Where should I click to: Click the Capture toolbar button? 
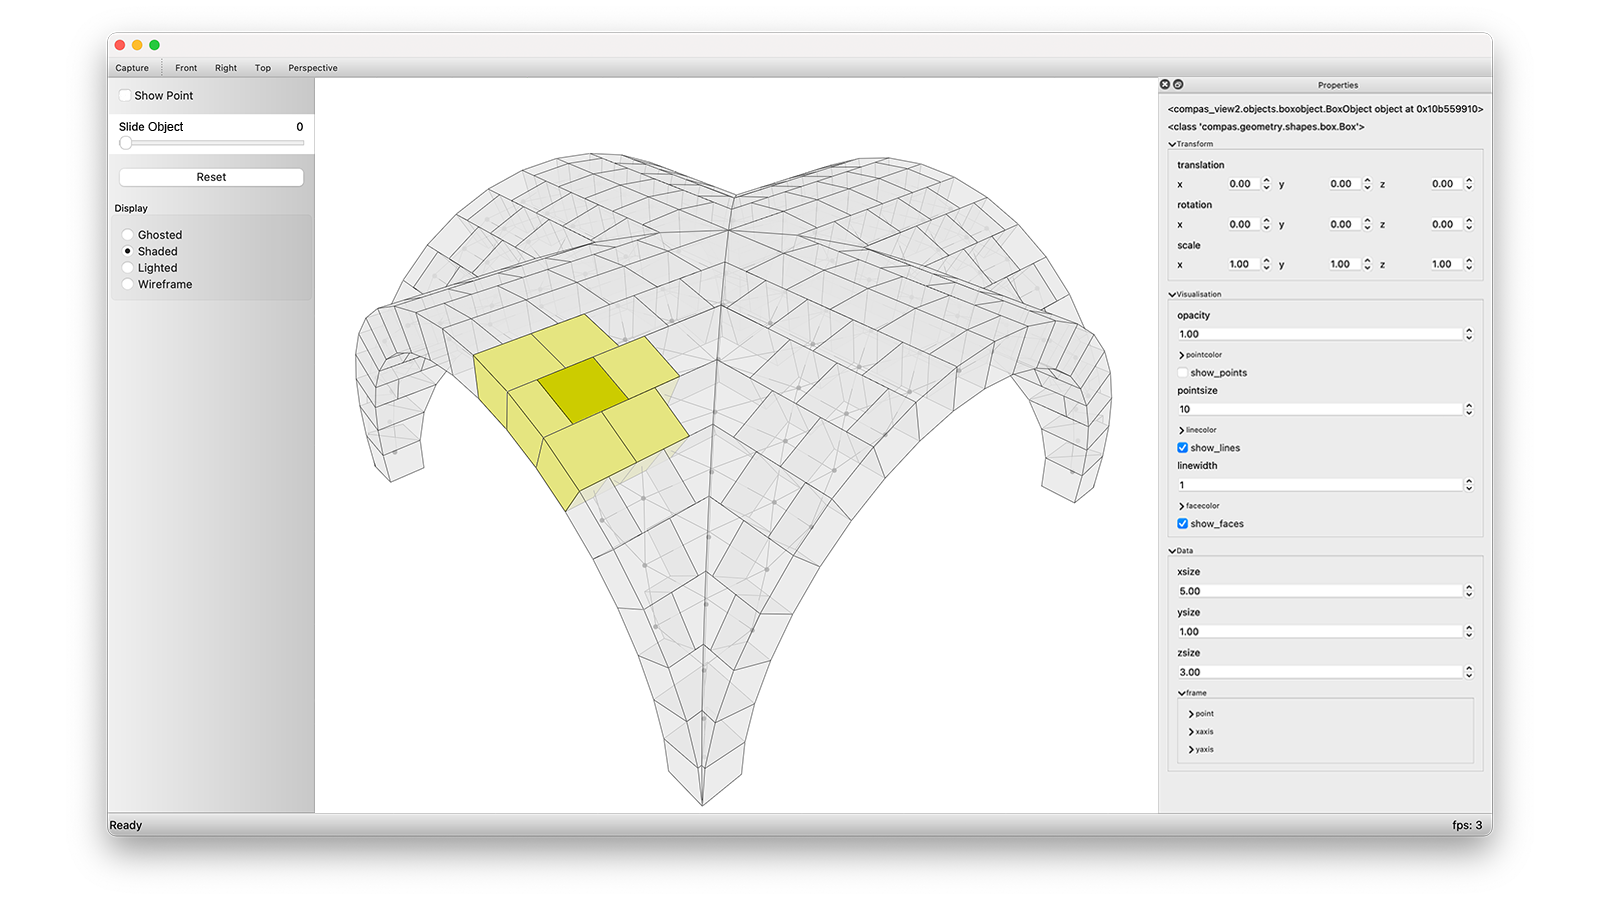click(x=132, y=68)
